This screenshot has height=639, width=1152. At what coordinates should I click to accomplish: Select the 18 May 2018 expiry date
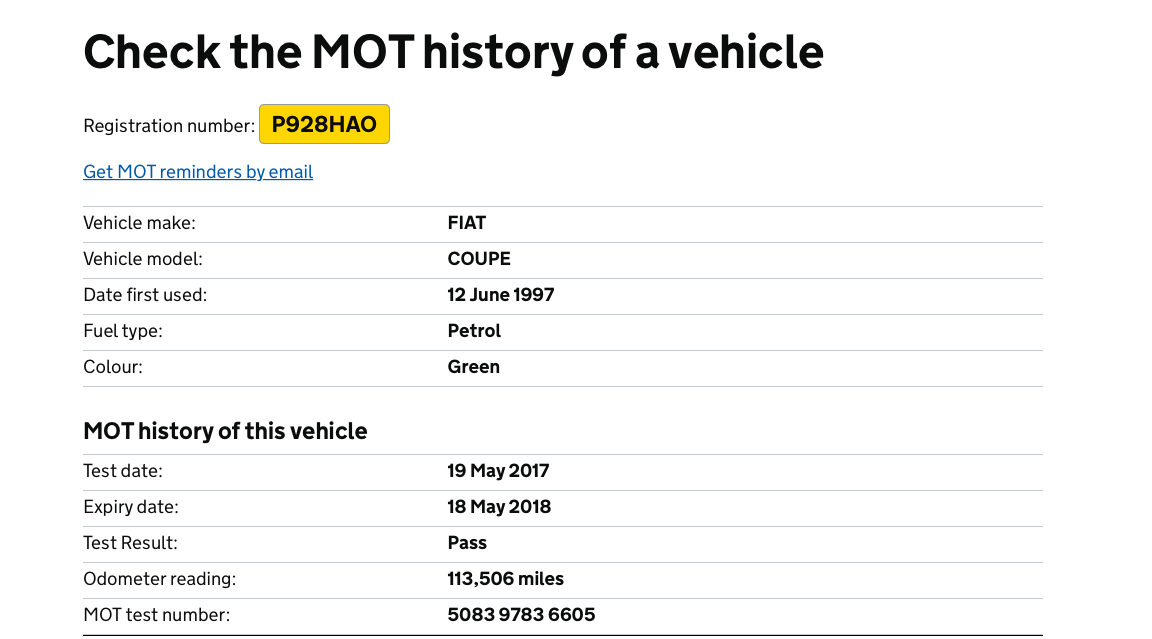[x=499, y=507]
